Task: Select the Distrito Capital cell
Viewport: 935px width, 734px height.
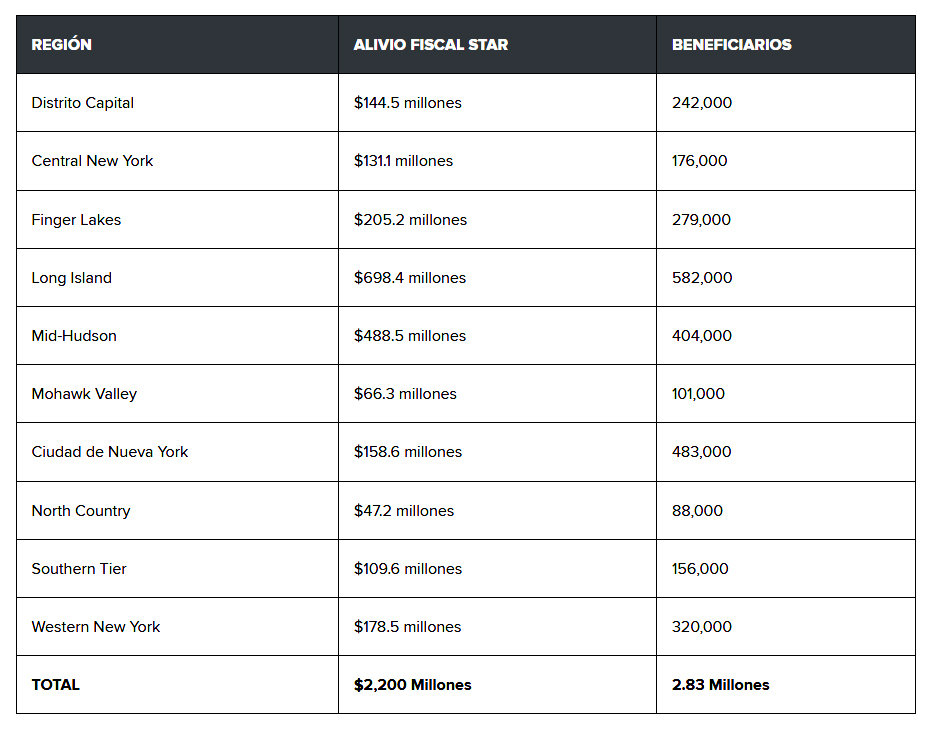Action: 83,103
